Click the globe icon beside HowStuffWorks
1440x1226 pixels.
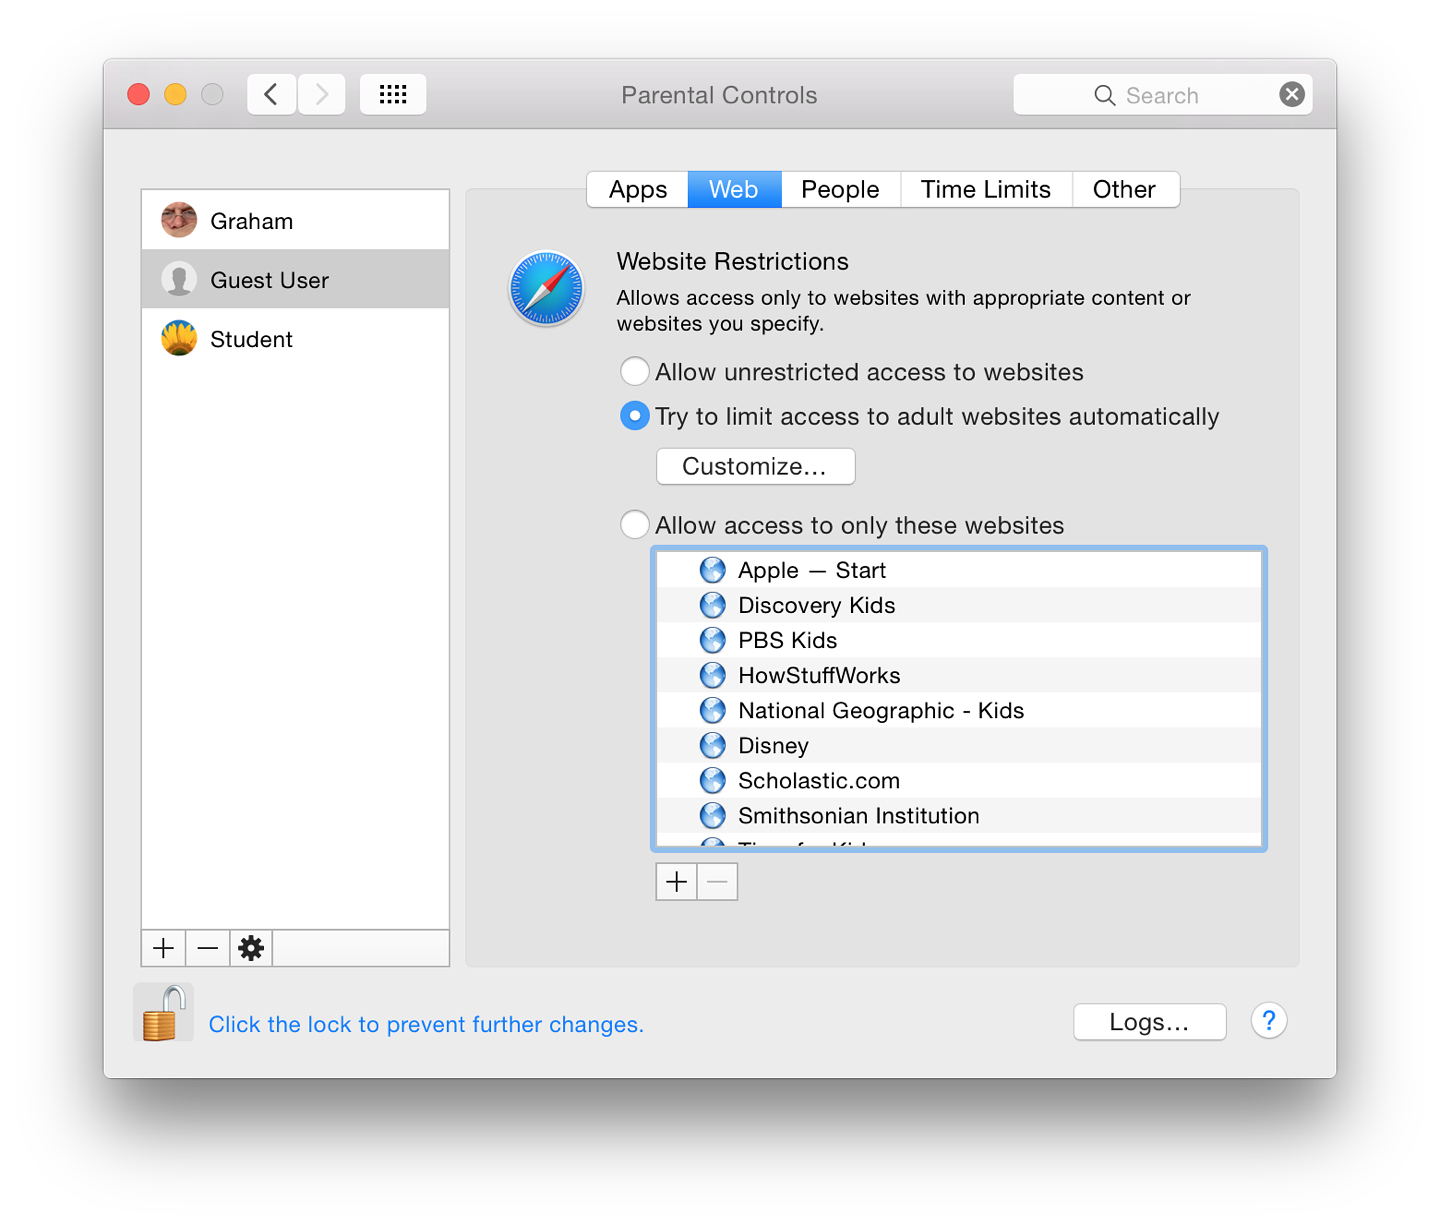tap(713, 675)
